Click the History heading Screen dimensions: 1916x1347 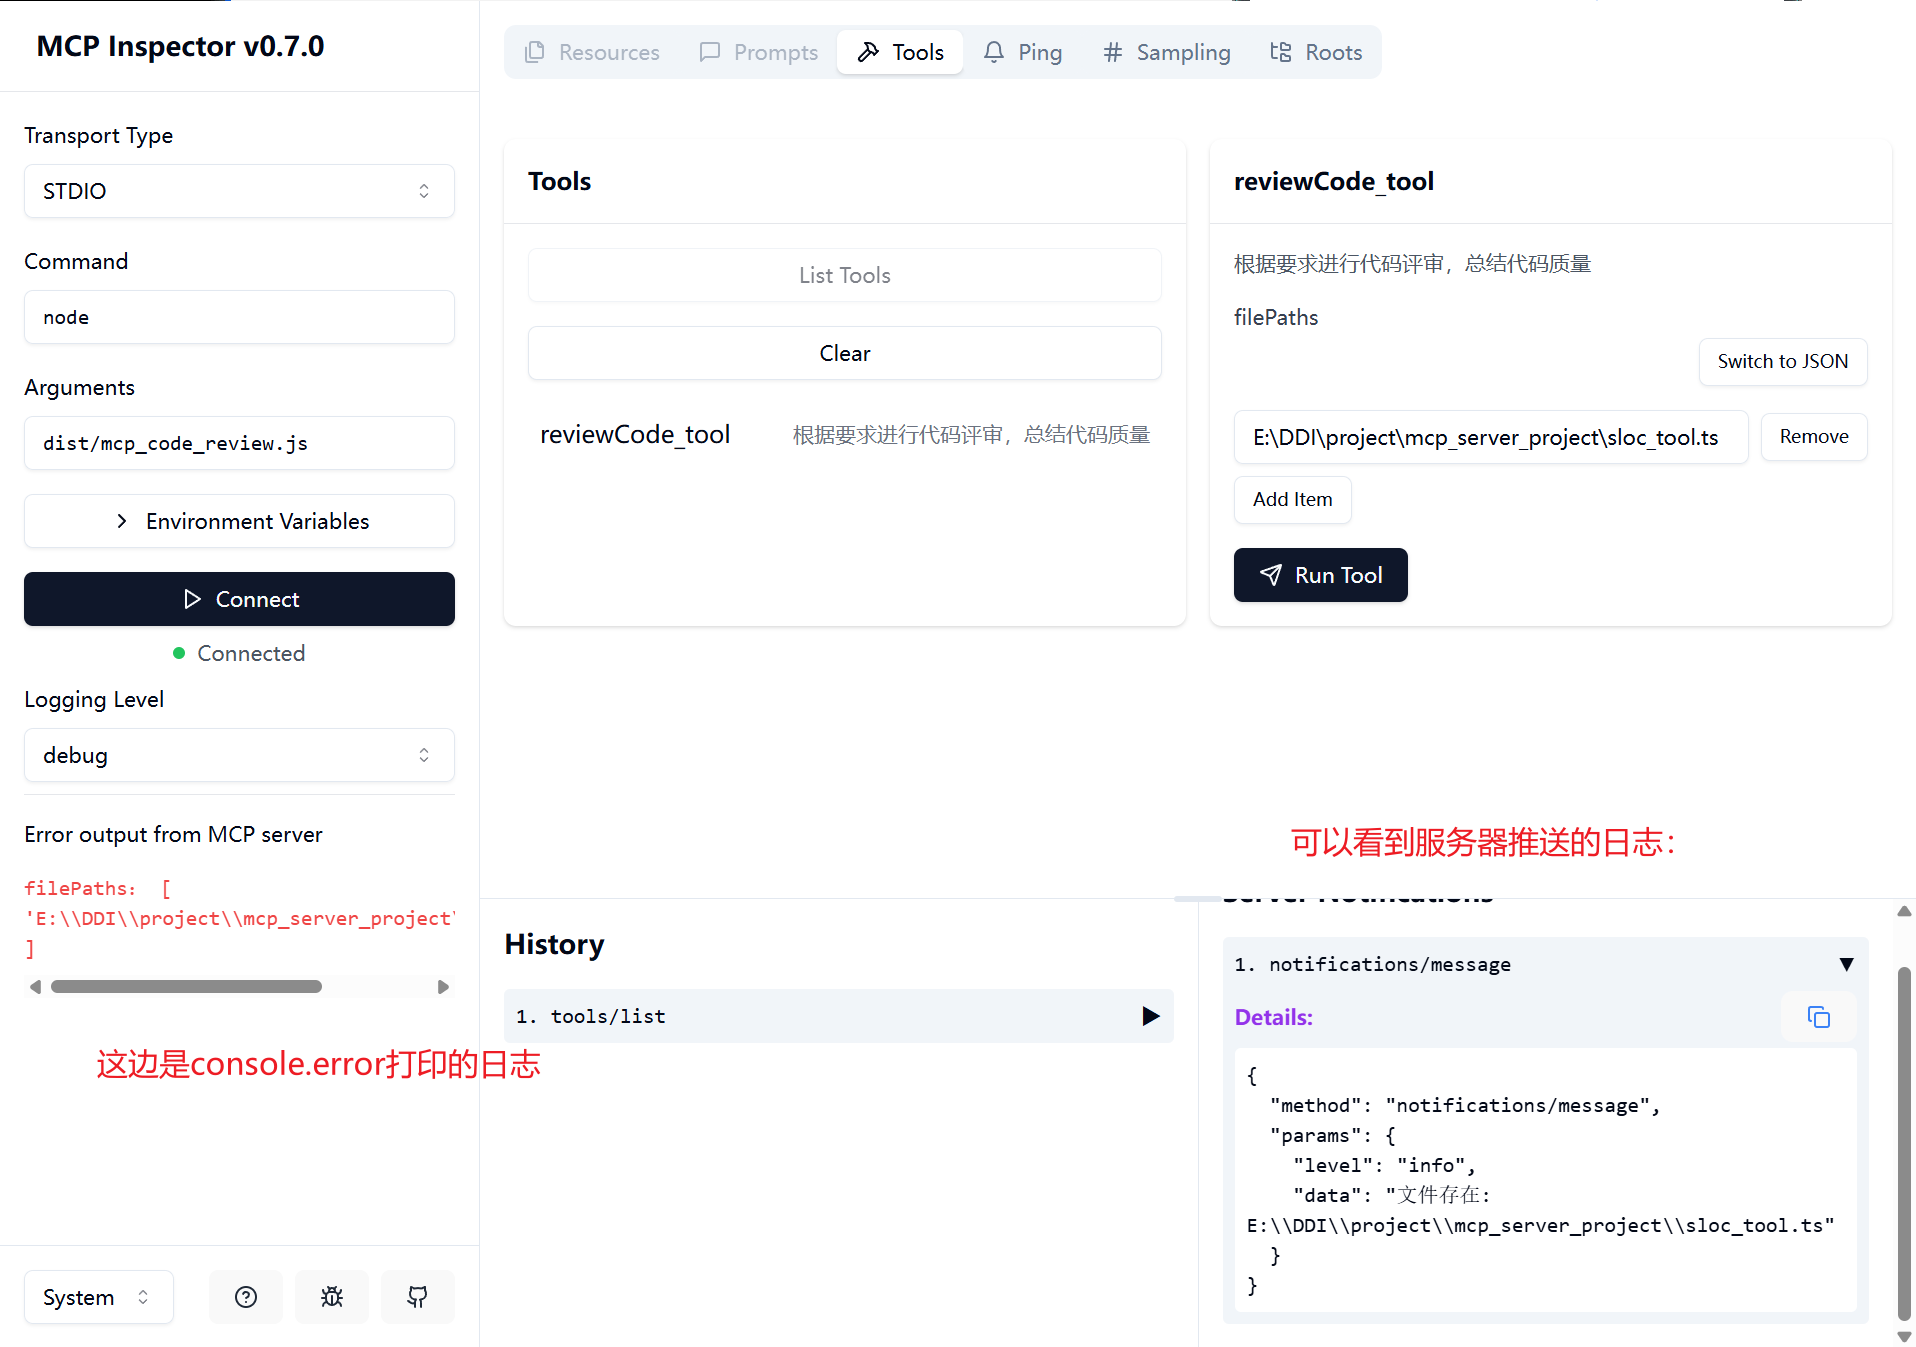point(554,944)
